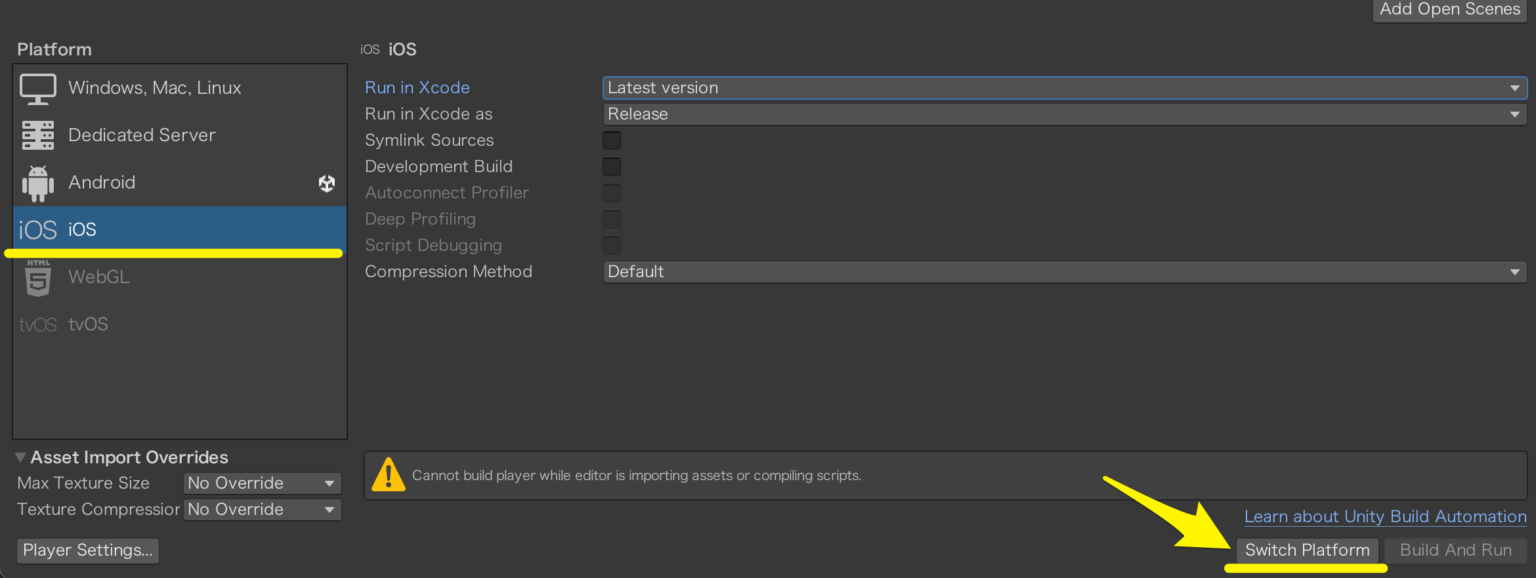
Task: Click the Windows, Mac, Linux monitor icon
Action: coord(38,89)
